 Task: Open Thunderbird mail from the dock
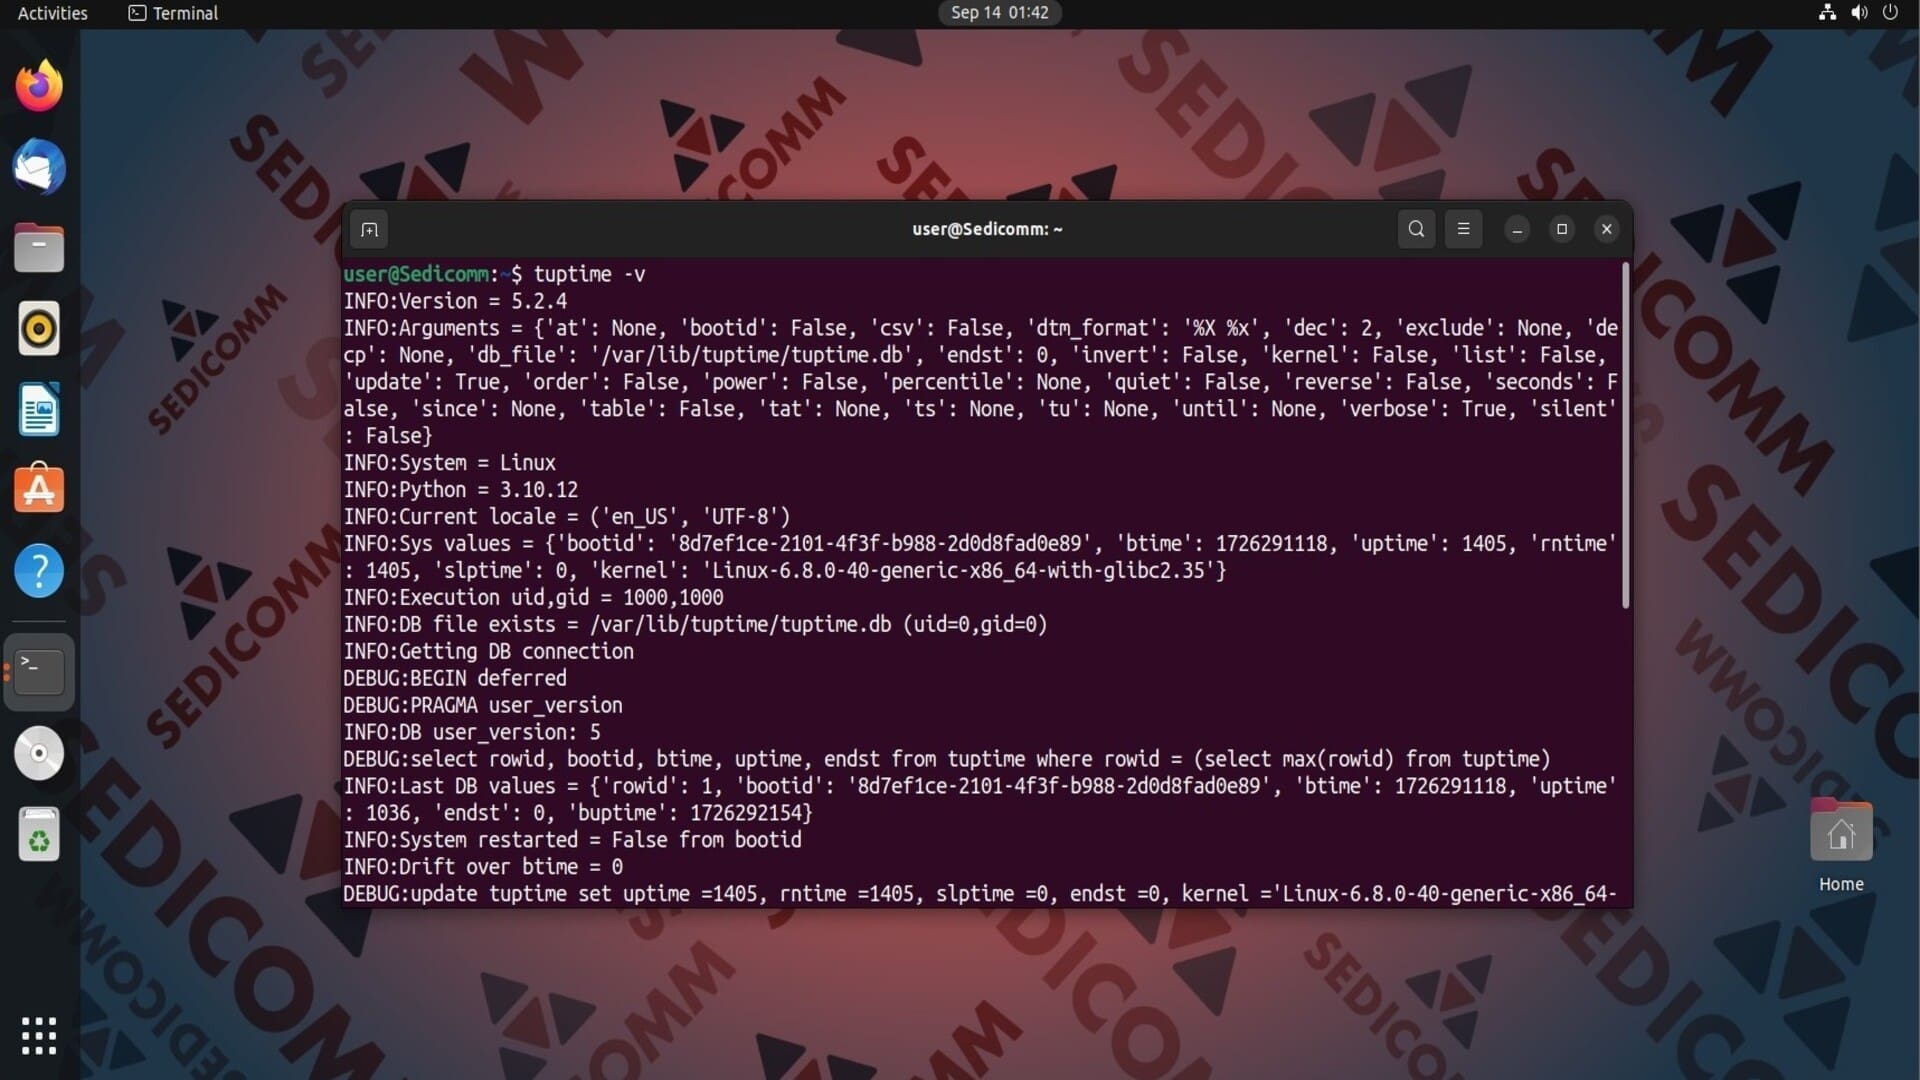pyautogui.click(x=39, y=167)
